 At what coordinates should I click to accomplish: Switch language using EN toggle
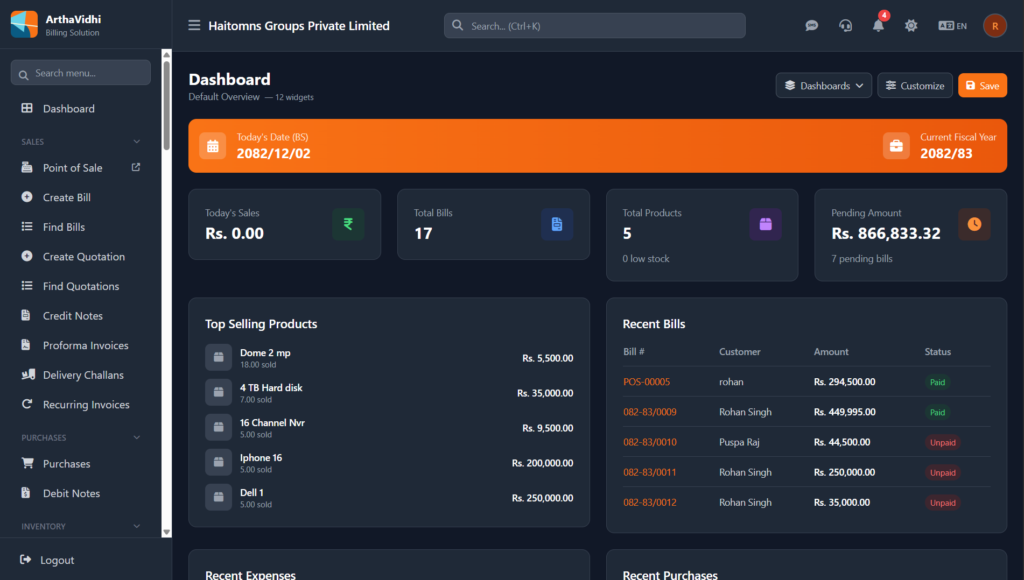tap(952, 26)
